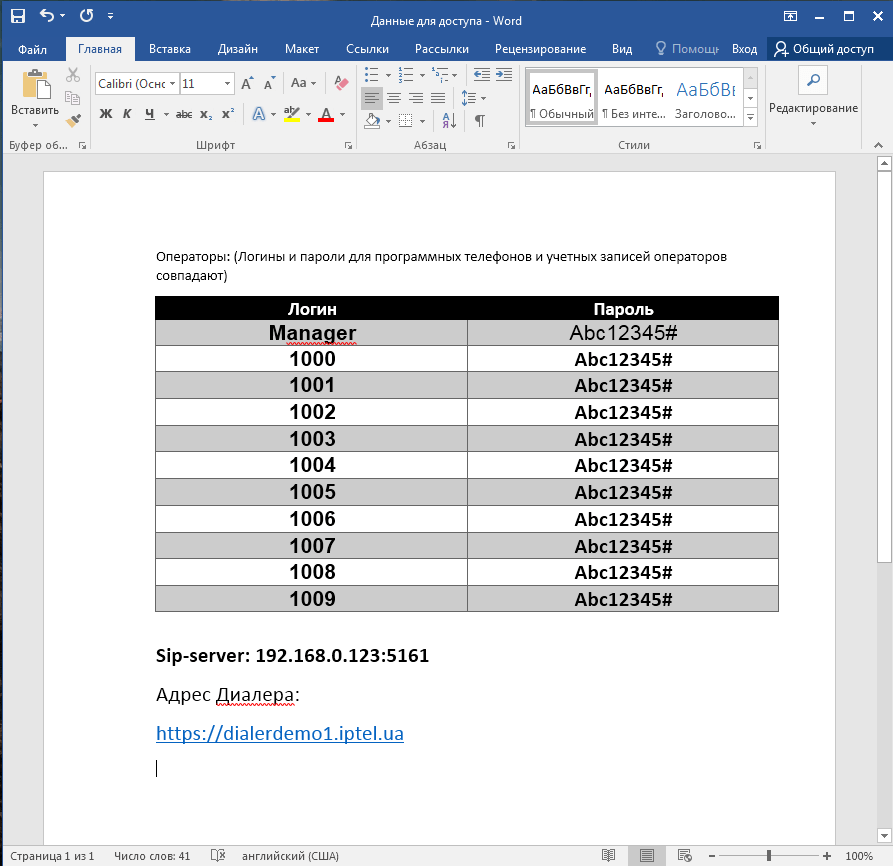
Task: Open the Шрифт dialog launcher
Action: [x=348, y=146]
